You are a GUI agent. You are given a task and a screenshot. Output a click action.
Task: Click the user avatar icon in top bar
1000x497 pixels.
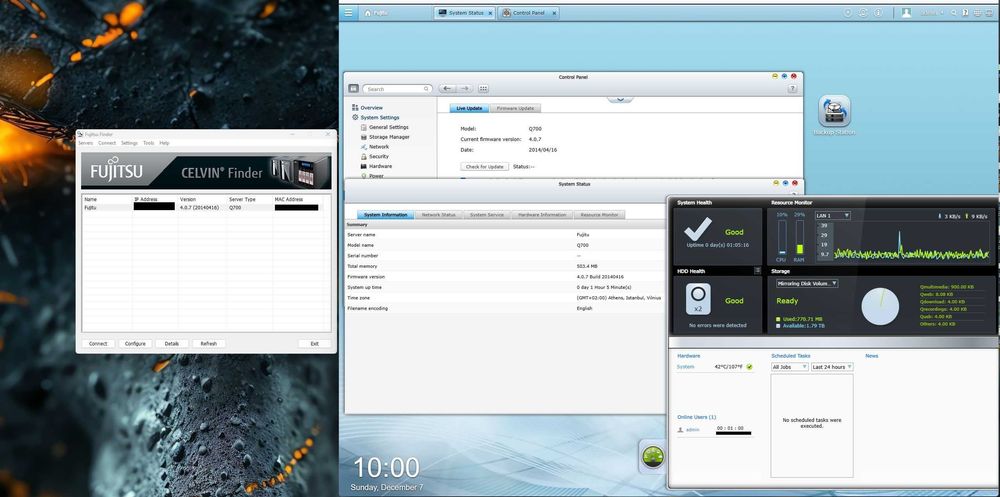click(906, 13)
